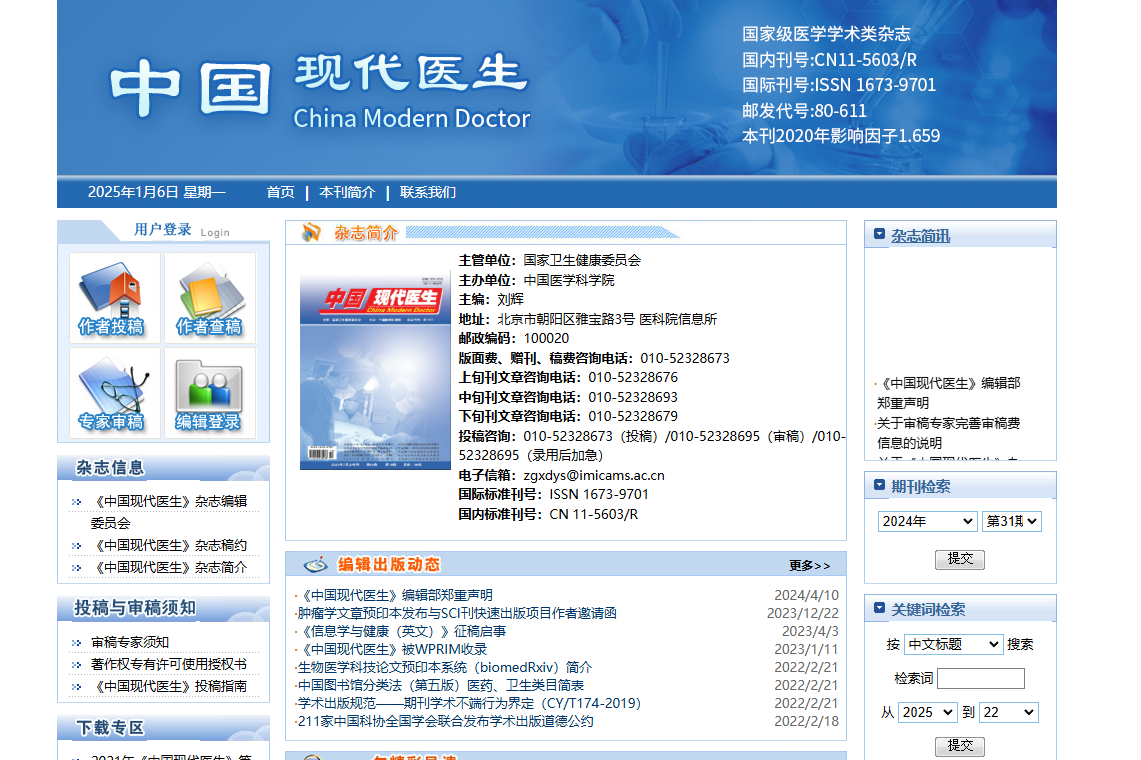The height and width of the screenshot is (760, 1141).
Task: Click the 邮政编码 100020 line
Action: 514,339
